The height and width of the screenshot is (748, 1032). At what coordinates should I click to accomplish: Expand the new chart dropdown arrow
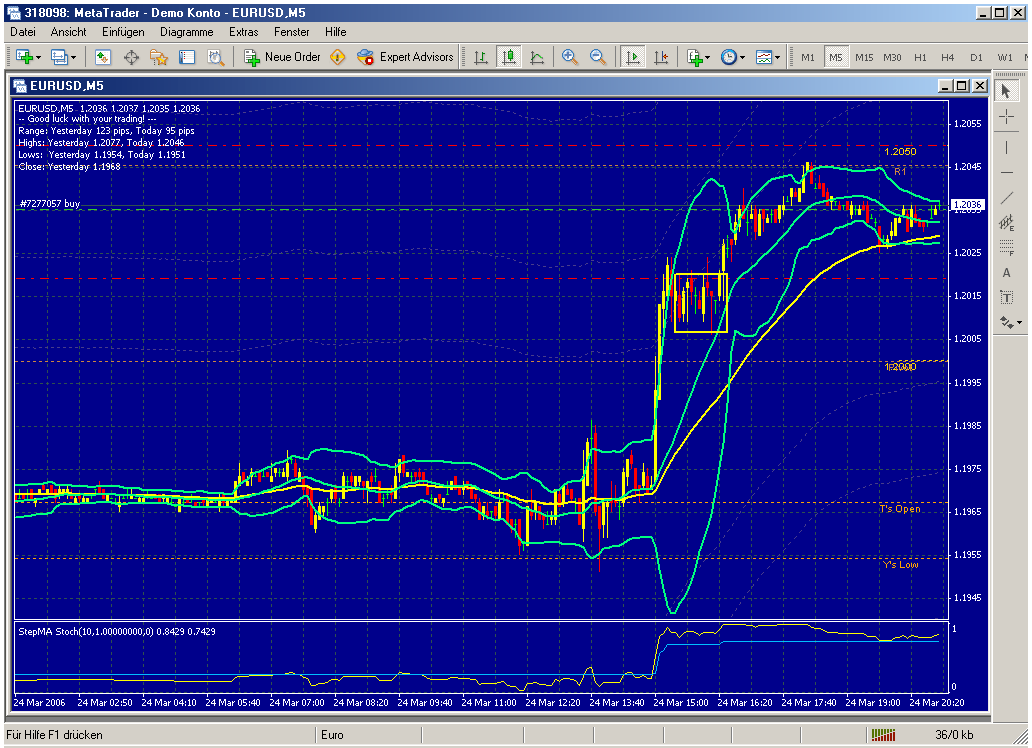click(x=38, y=58)
